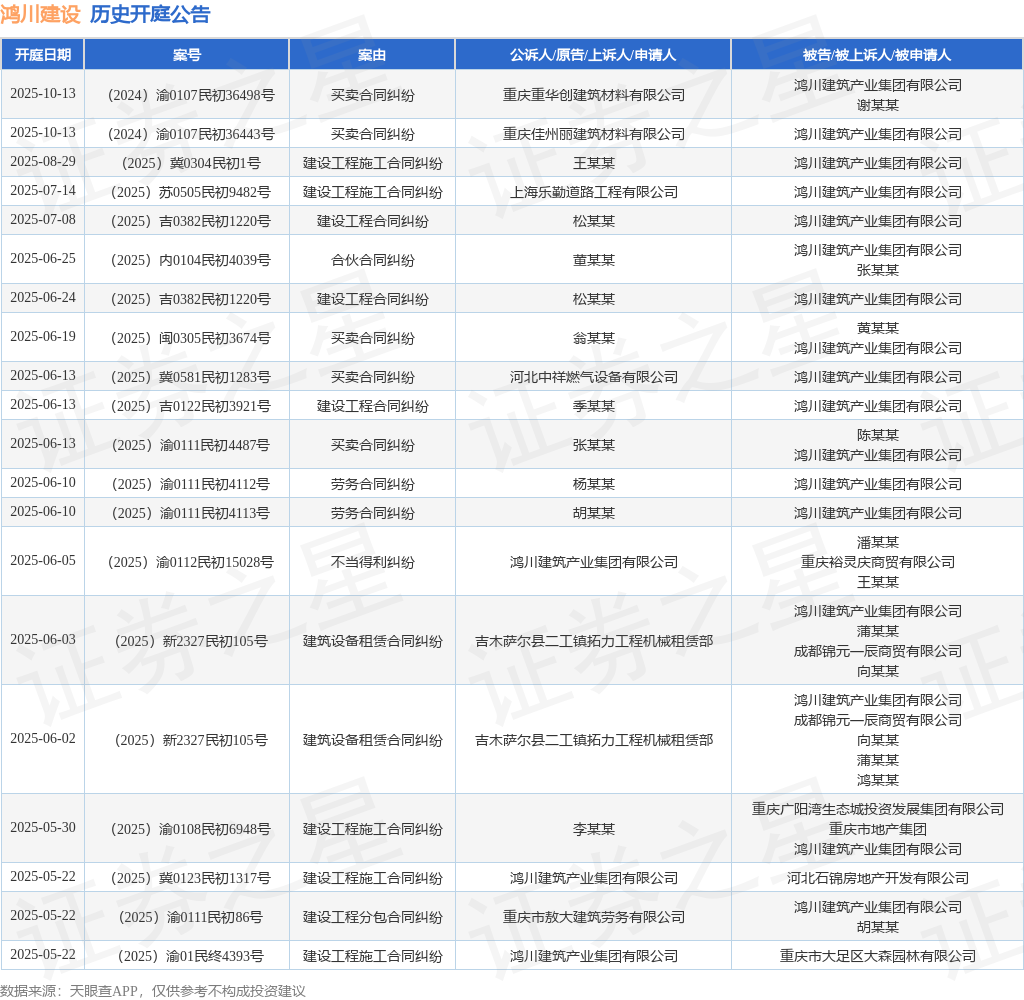Click plaintiff 王某某 in 2025-08-29 row

(594, 163)
